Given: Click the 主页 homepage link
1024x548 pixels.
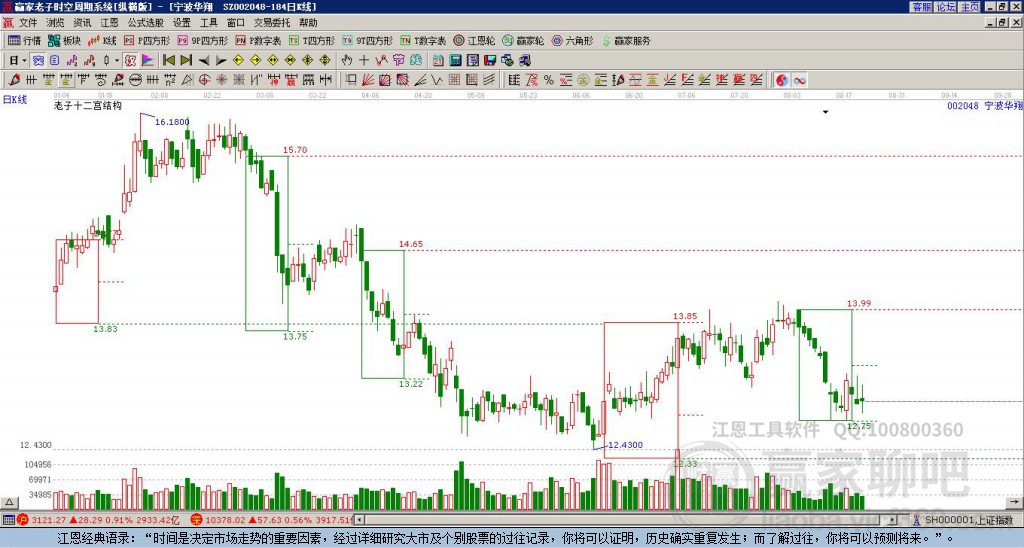Looking at the screenshot, I should (970, 7).
